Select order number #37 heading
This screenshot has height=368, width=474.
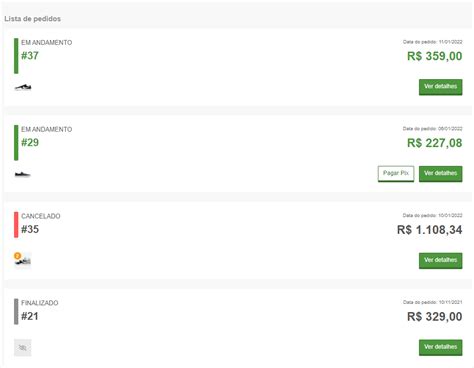point(30,56)
